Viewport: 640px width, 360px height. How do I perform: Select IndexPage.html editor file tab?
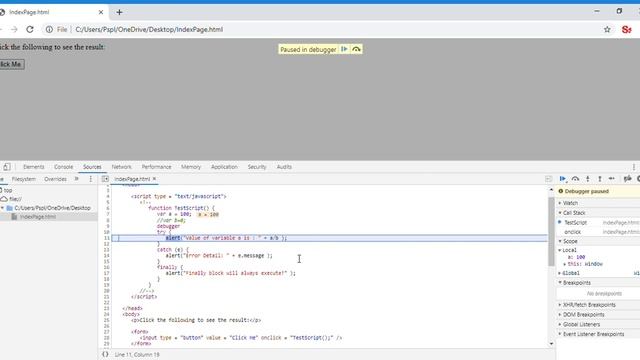(x=132, y=179)
